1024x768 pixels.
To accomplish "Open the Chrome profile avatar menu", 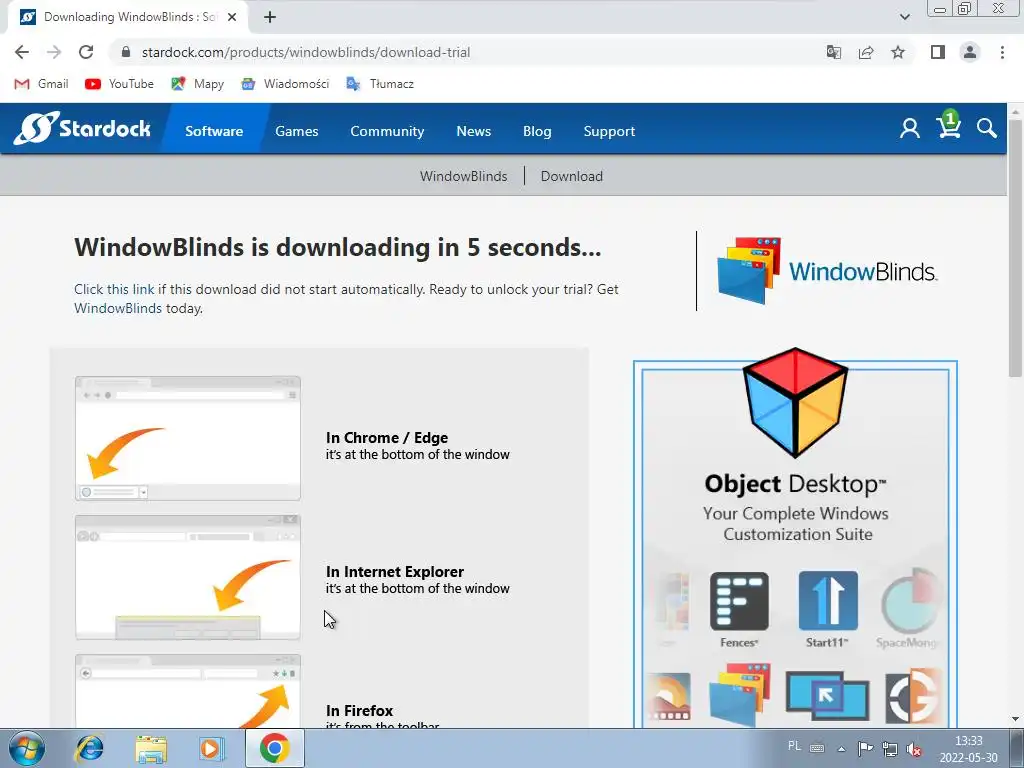I will click(970, 52).
